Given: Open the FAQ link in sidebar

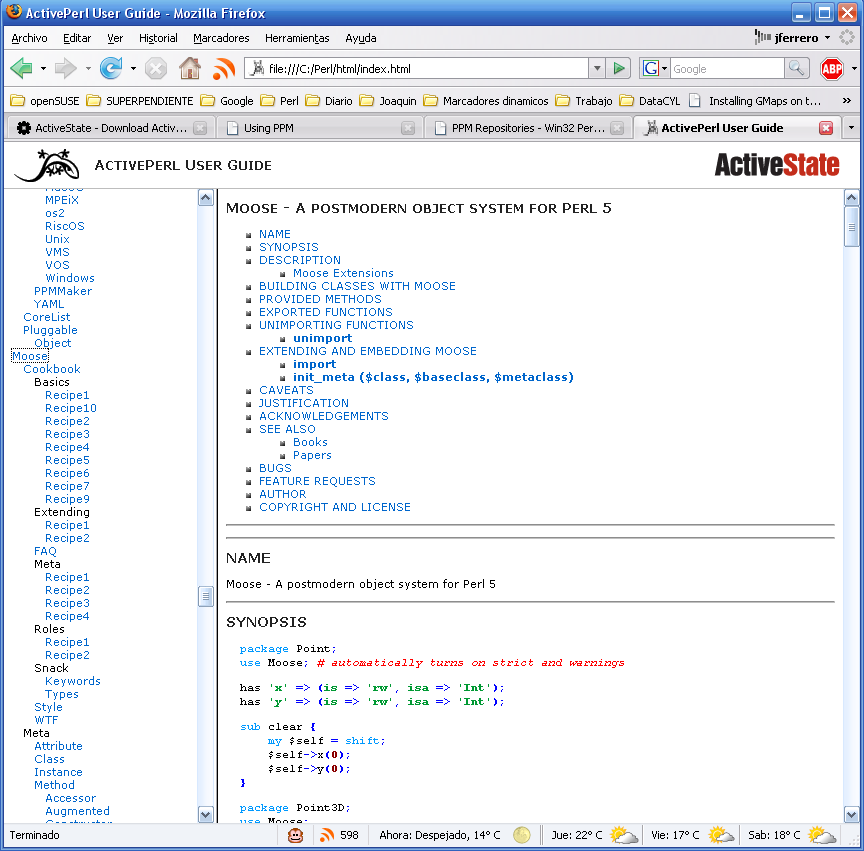Looking at the screenshot, I should (x=45, y=551).
